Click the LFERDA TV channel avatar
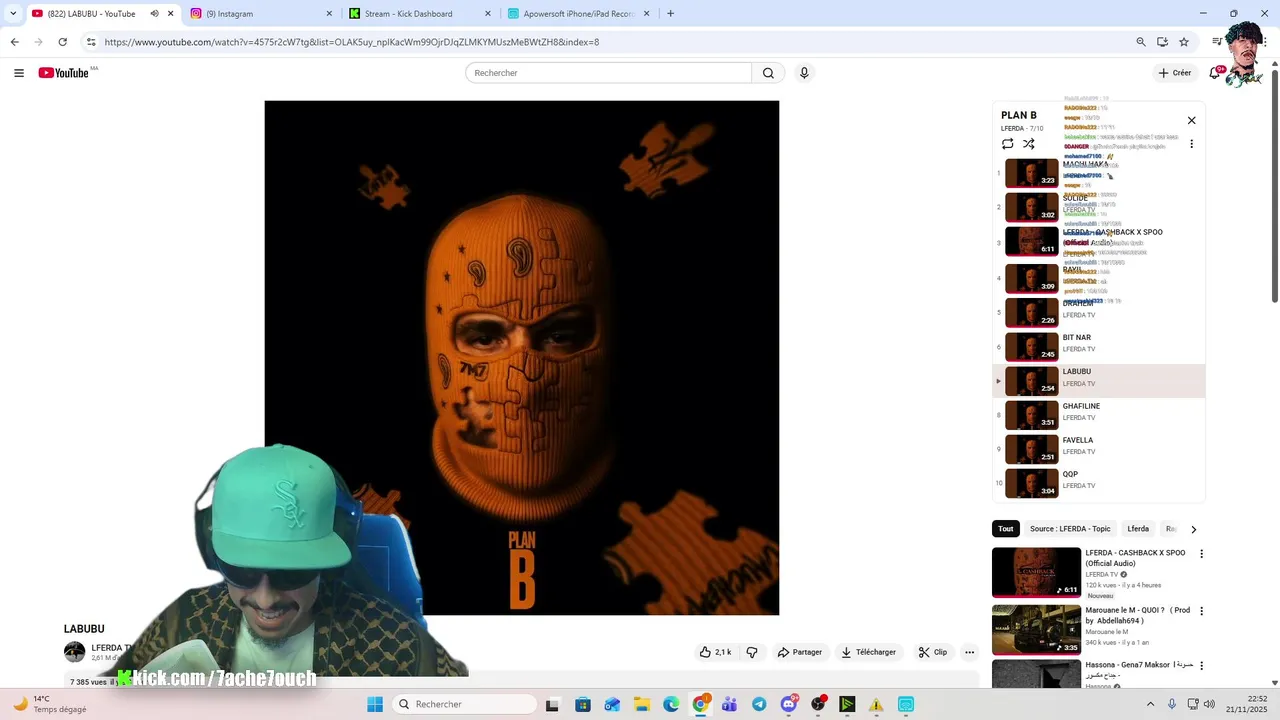 75,652
